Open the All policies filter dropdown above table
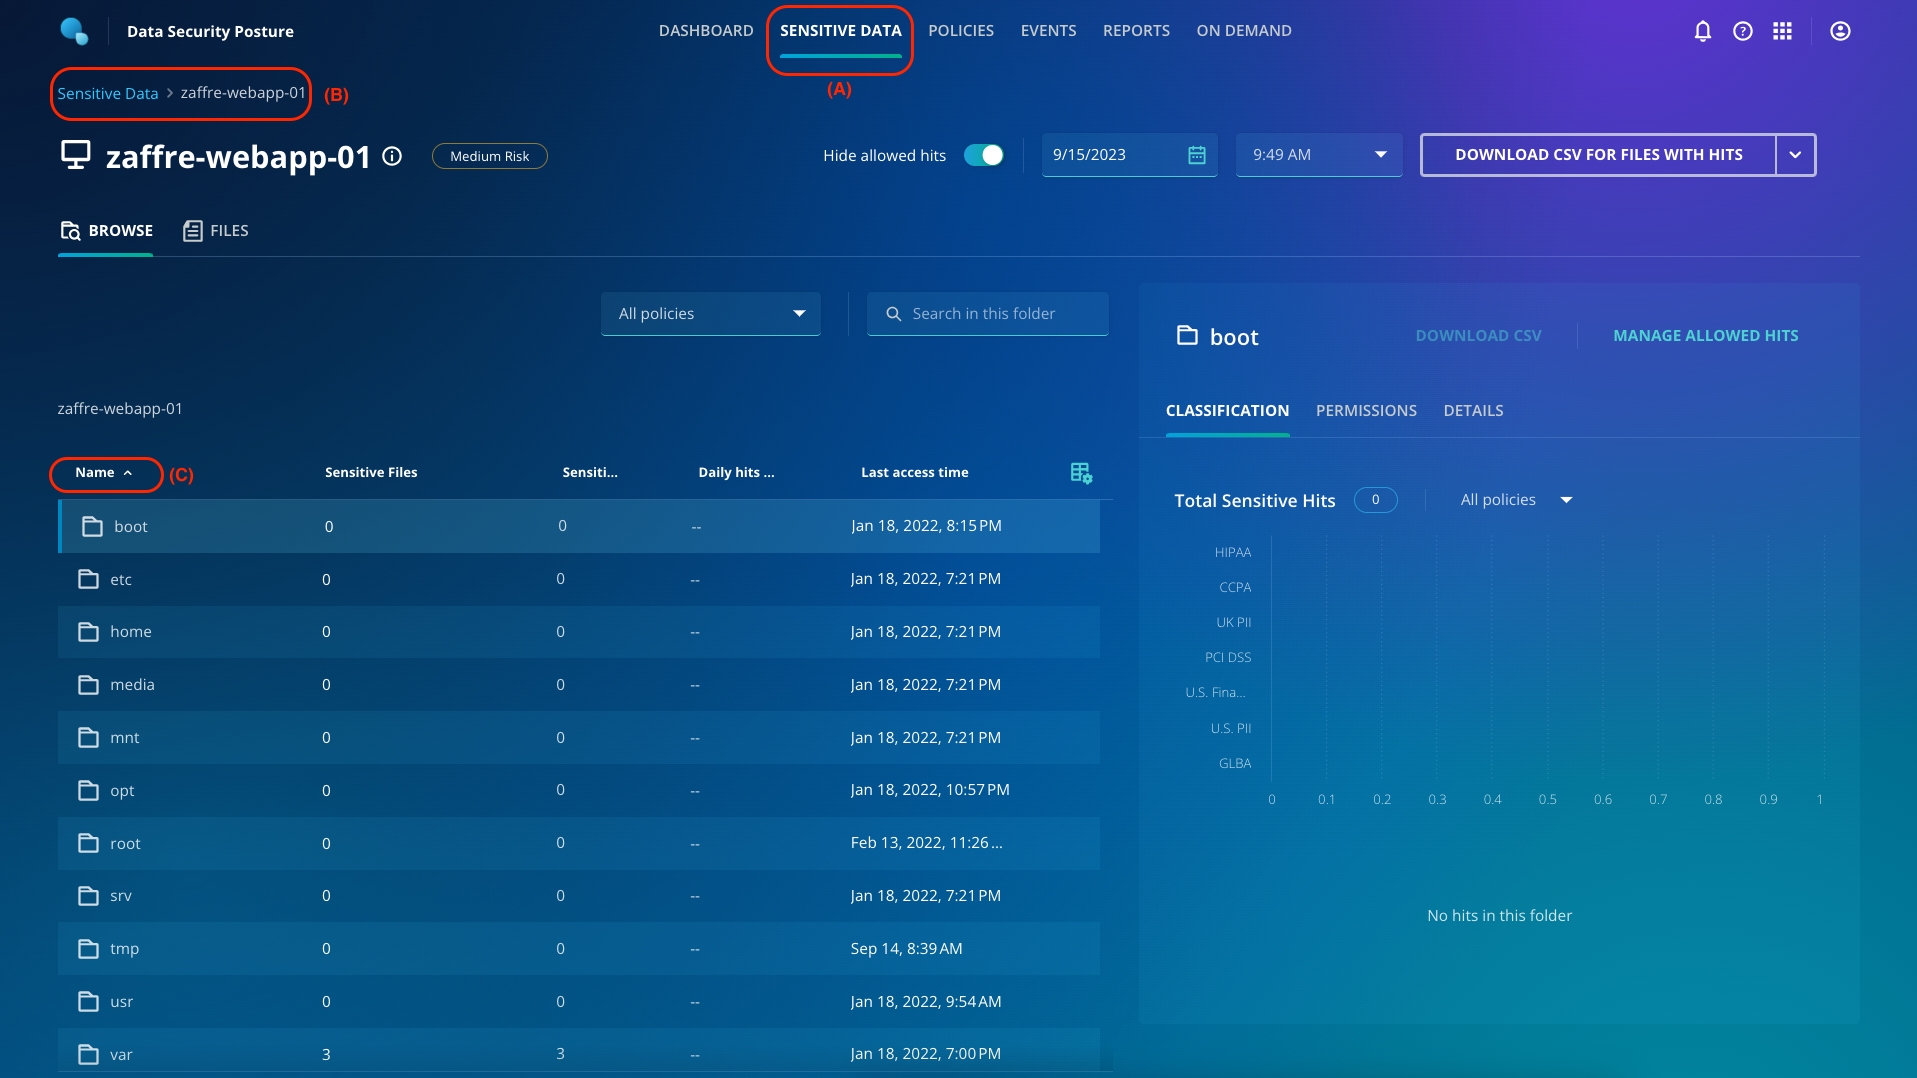1917x1078 pixels. click(x=710, y=314)
